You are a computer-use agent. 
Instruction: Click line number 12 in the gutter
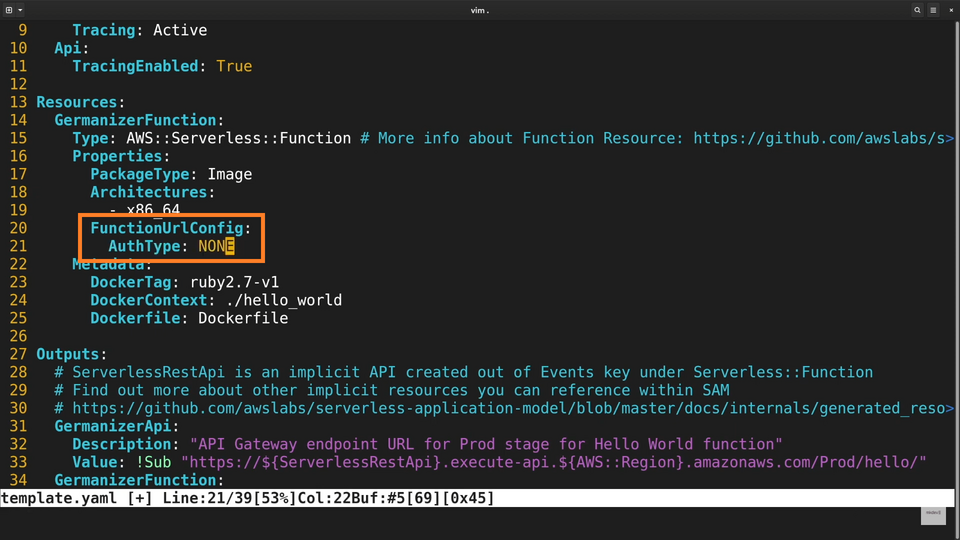pyautogui.click(x=18, y=84)
